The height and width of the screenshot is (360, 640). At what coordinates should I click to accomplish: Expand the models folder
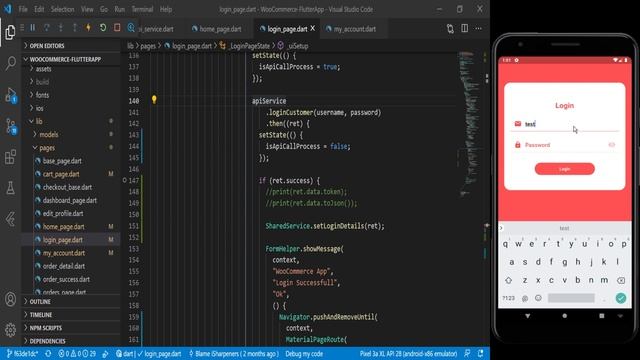point(49,134)
